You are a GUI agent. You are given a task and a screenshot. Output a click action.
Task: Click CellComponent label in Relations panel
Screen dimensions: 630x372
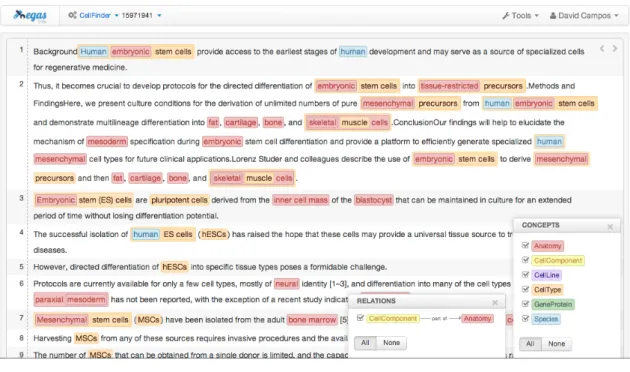(x=393, y=319)
